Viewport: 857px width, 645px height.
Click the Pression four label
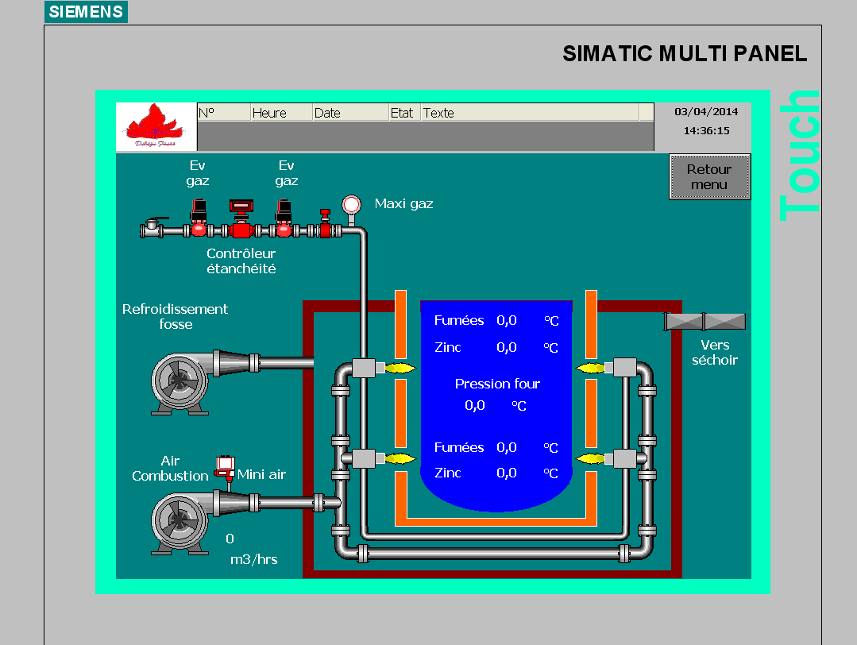click(x=497, y=384)
